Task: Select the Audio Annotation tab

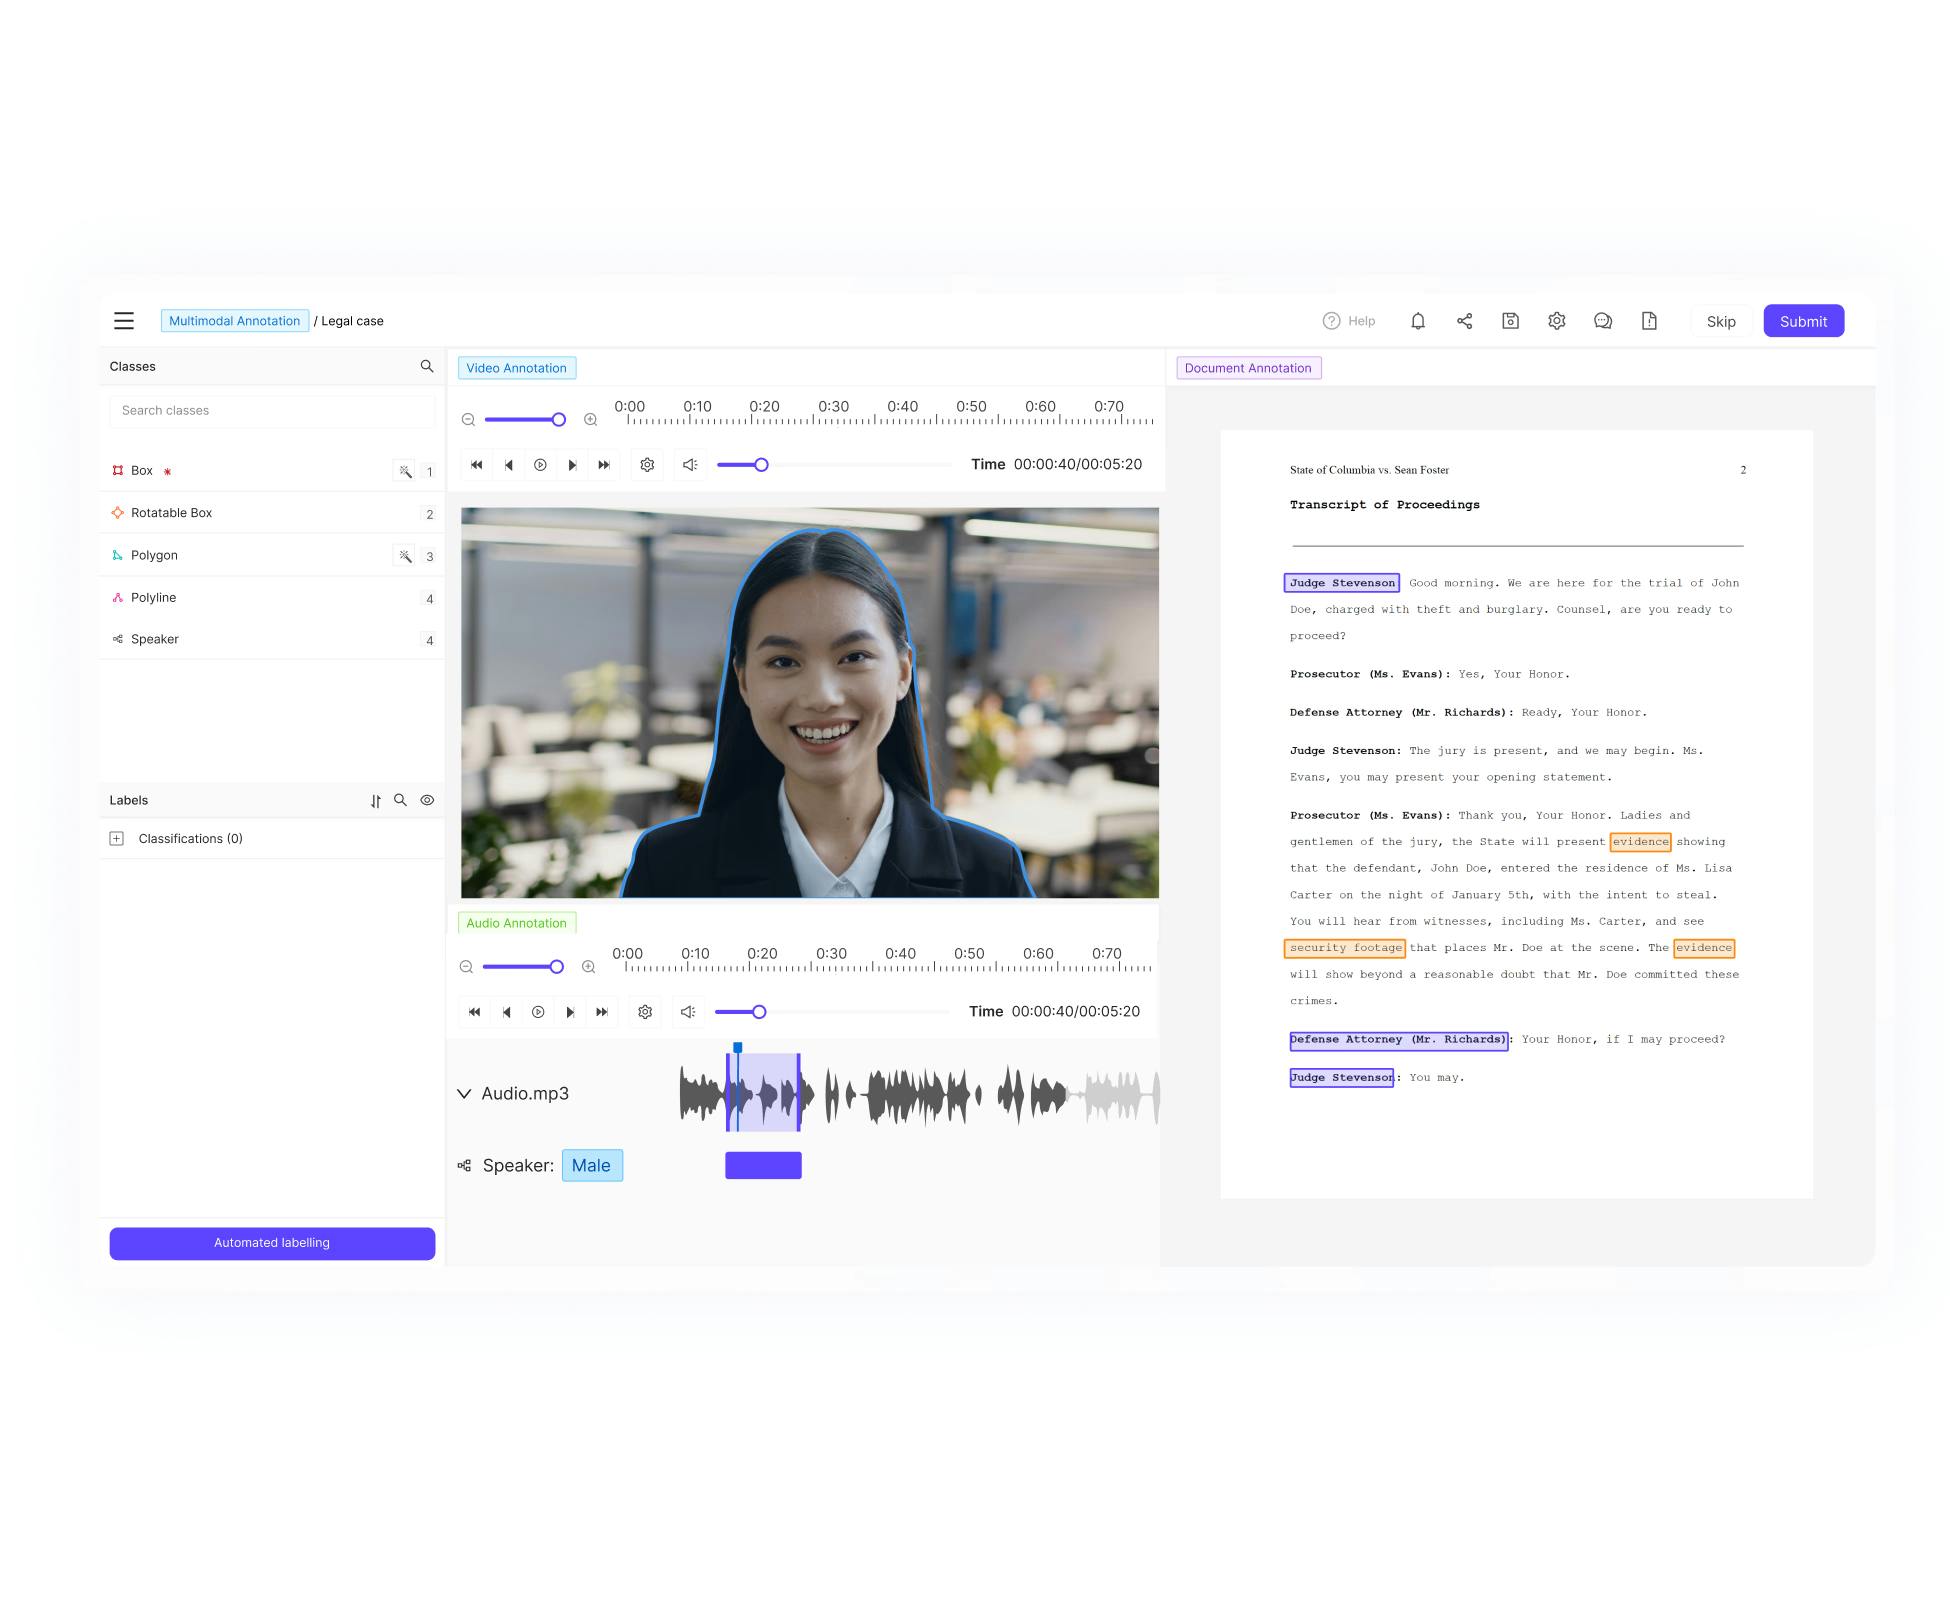Action: (517, 923)
